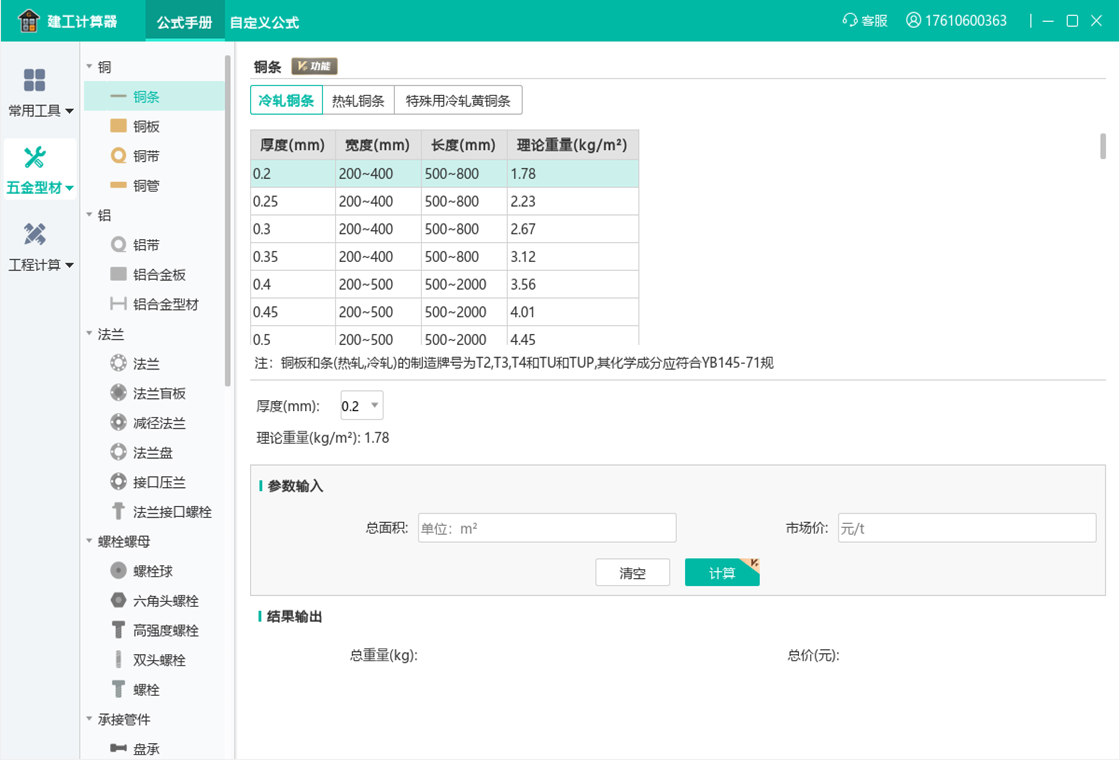The height and width of the screenshot is (760, 1120).
Task: Switch to 自定义公式 tab
Action: pos(264,22)
